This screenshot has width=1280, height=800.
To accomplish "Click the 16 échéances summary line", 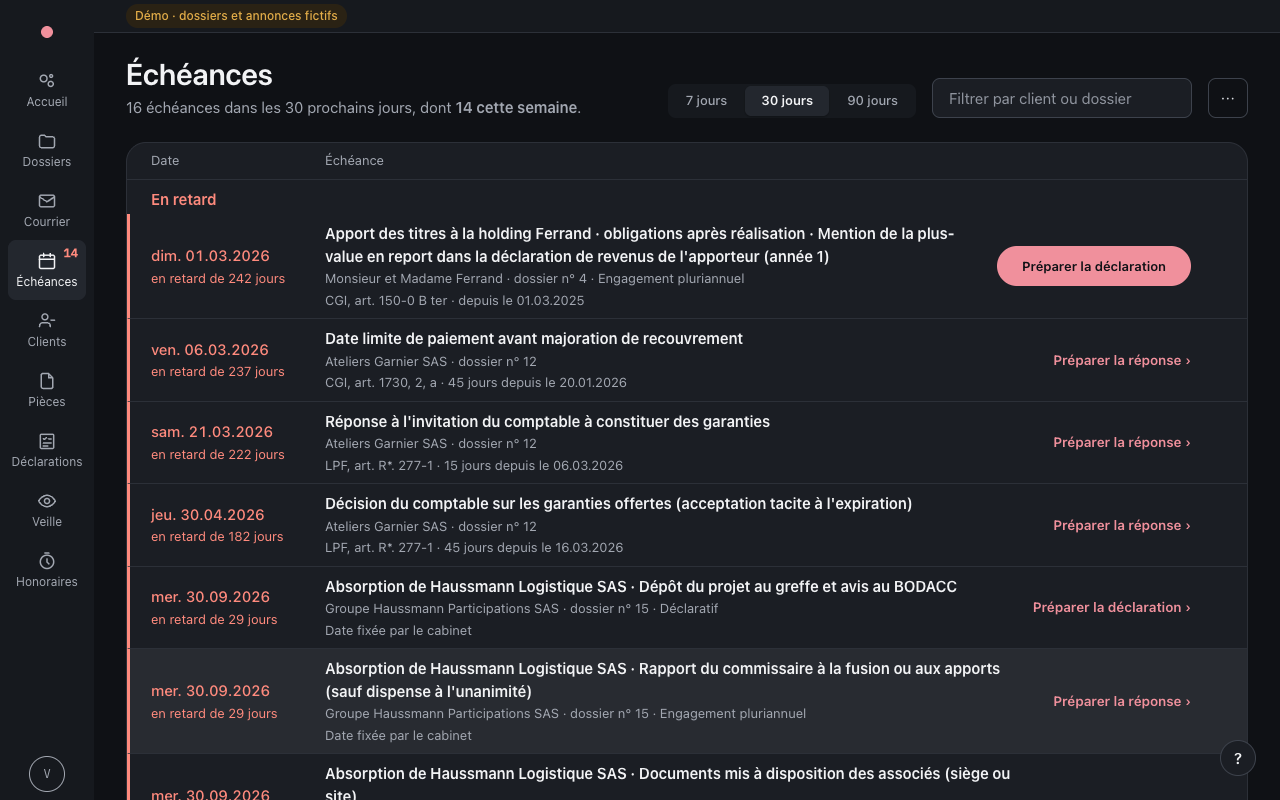I will pyautogui.click(x=353, y=108).
